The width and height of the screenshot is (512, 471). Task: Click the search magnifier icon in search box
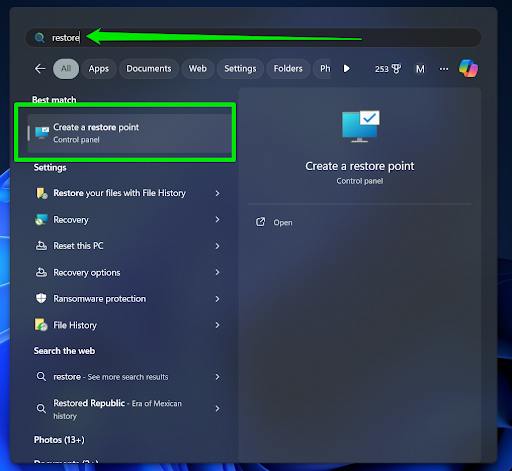39,38
